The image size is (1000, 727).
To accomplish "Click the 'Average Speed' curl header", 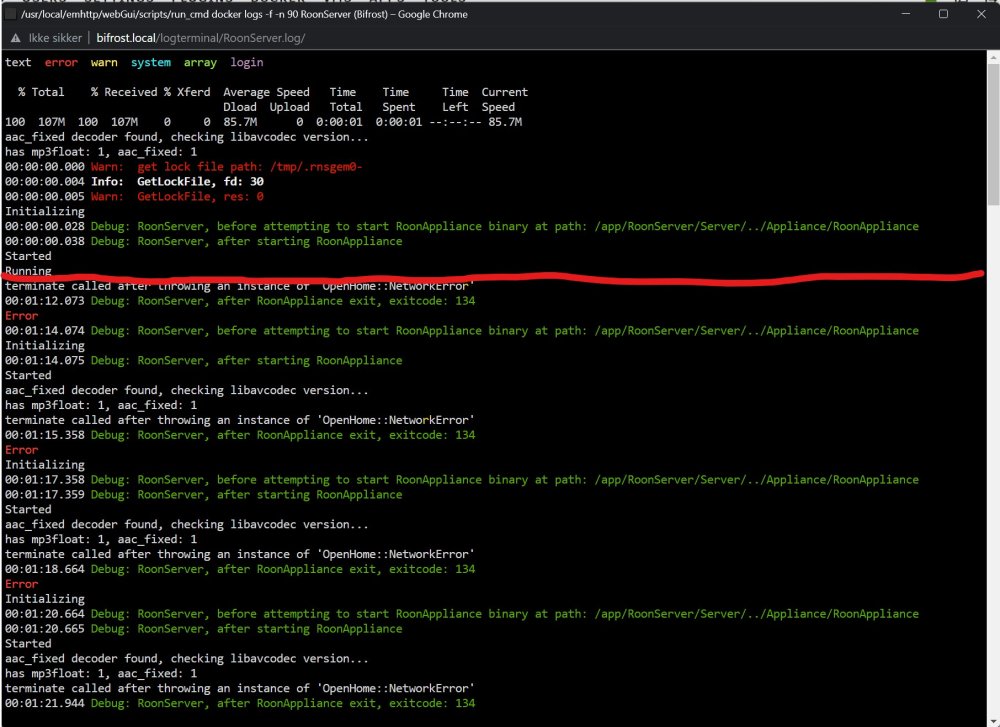I will [x=266, y=92].
